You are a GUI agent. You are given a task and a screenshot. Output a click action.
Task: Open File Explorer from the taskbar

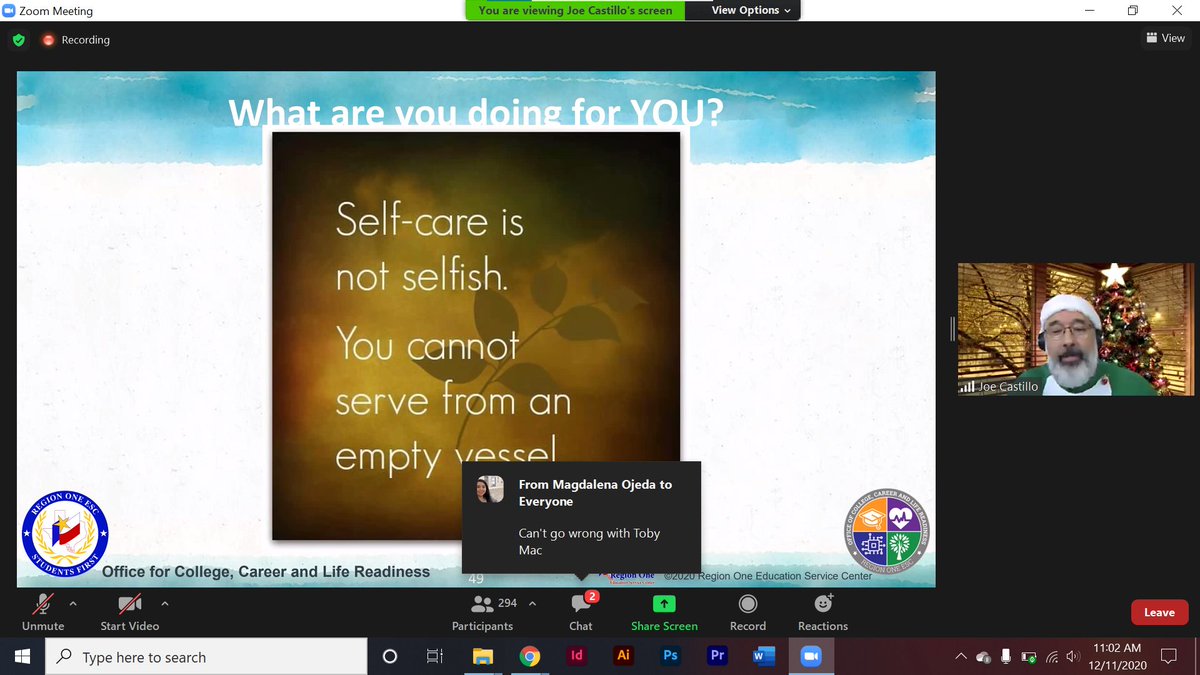pyautogui.click(x=483, y=656)
